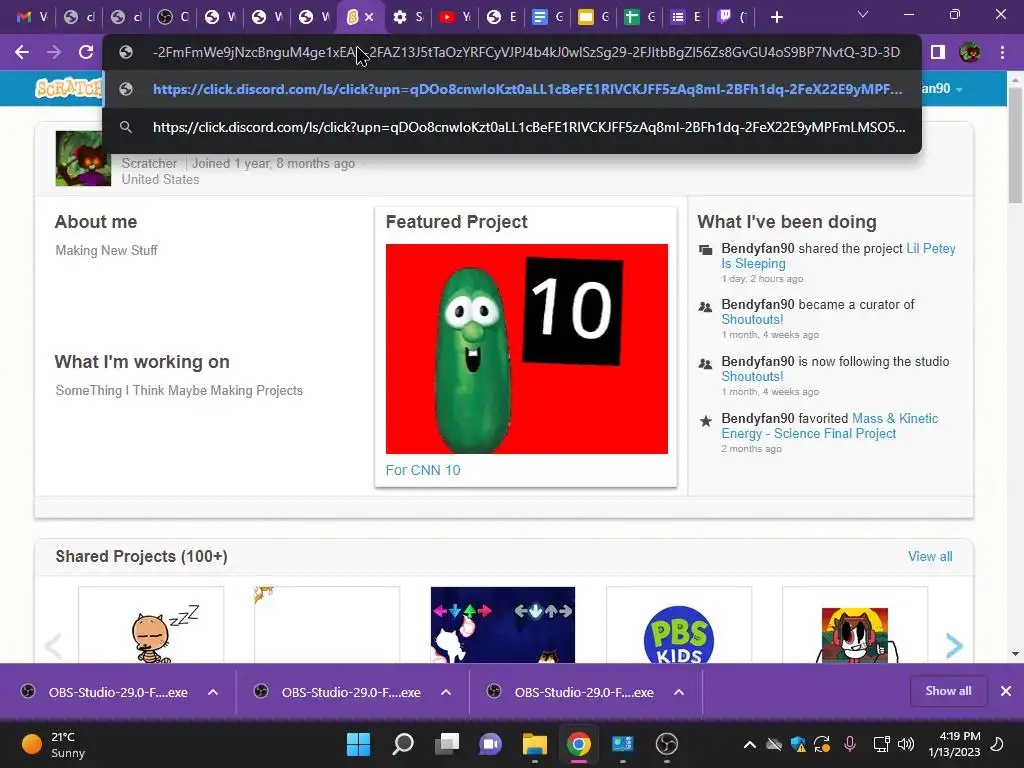Open the Shoutouts! link under is now following
1024x768 pixels.
pyautogui.click(x=752, y=376)
